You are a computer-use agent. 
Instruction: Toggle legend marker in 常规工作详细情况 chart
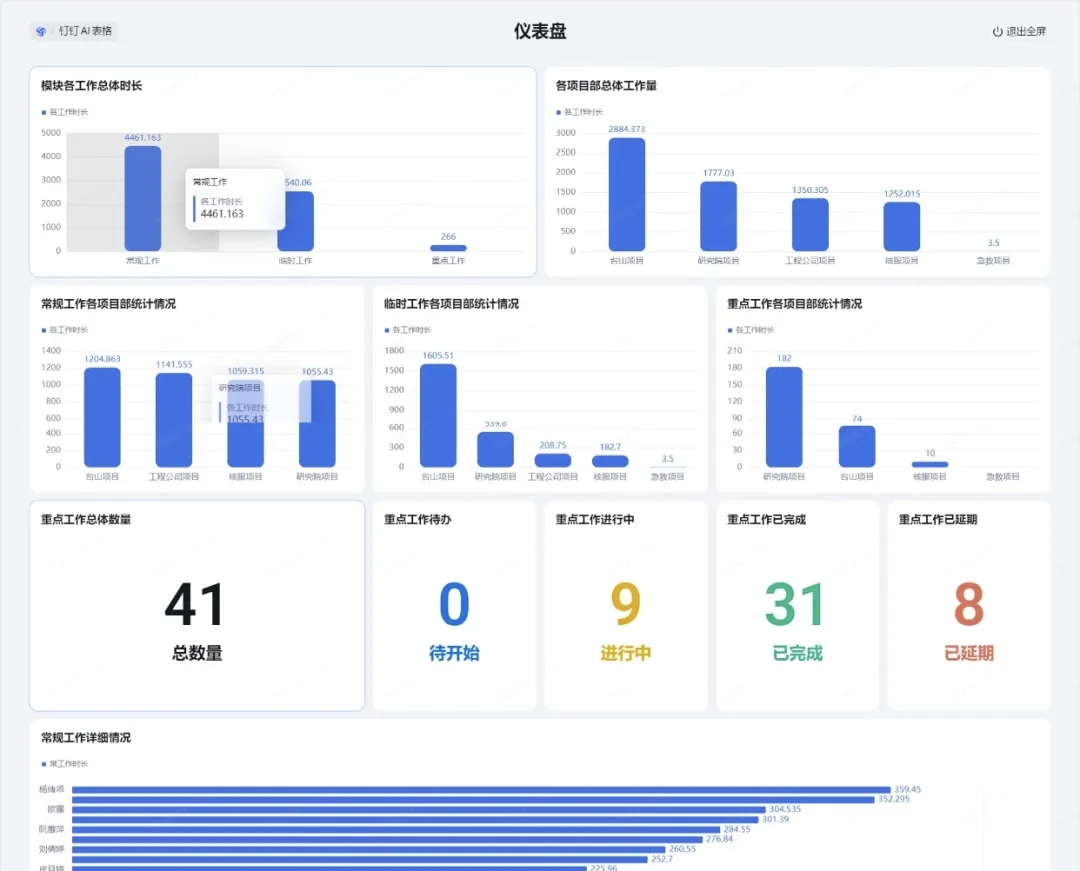tap(44, 764)
